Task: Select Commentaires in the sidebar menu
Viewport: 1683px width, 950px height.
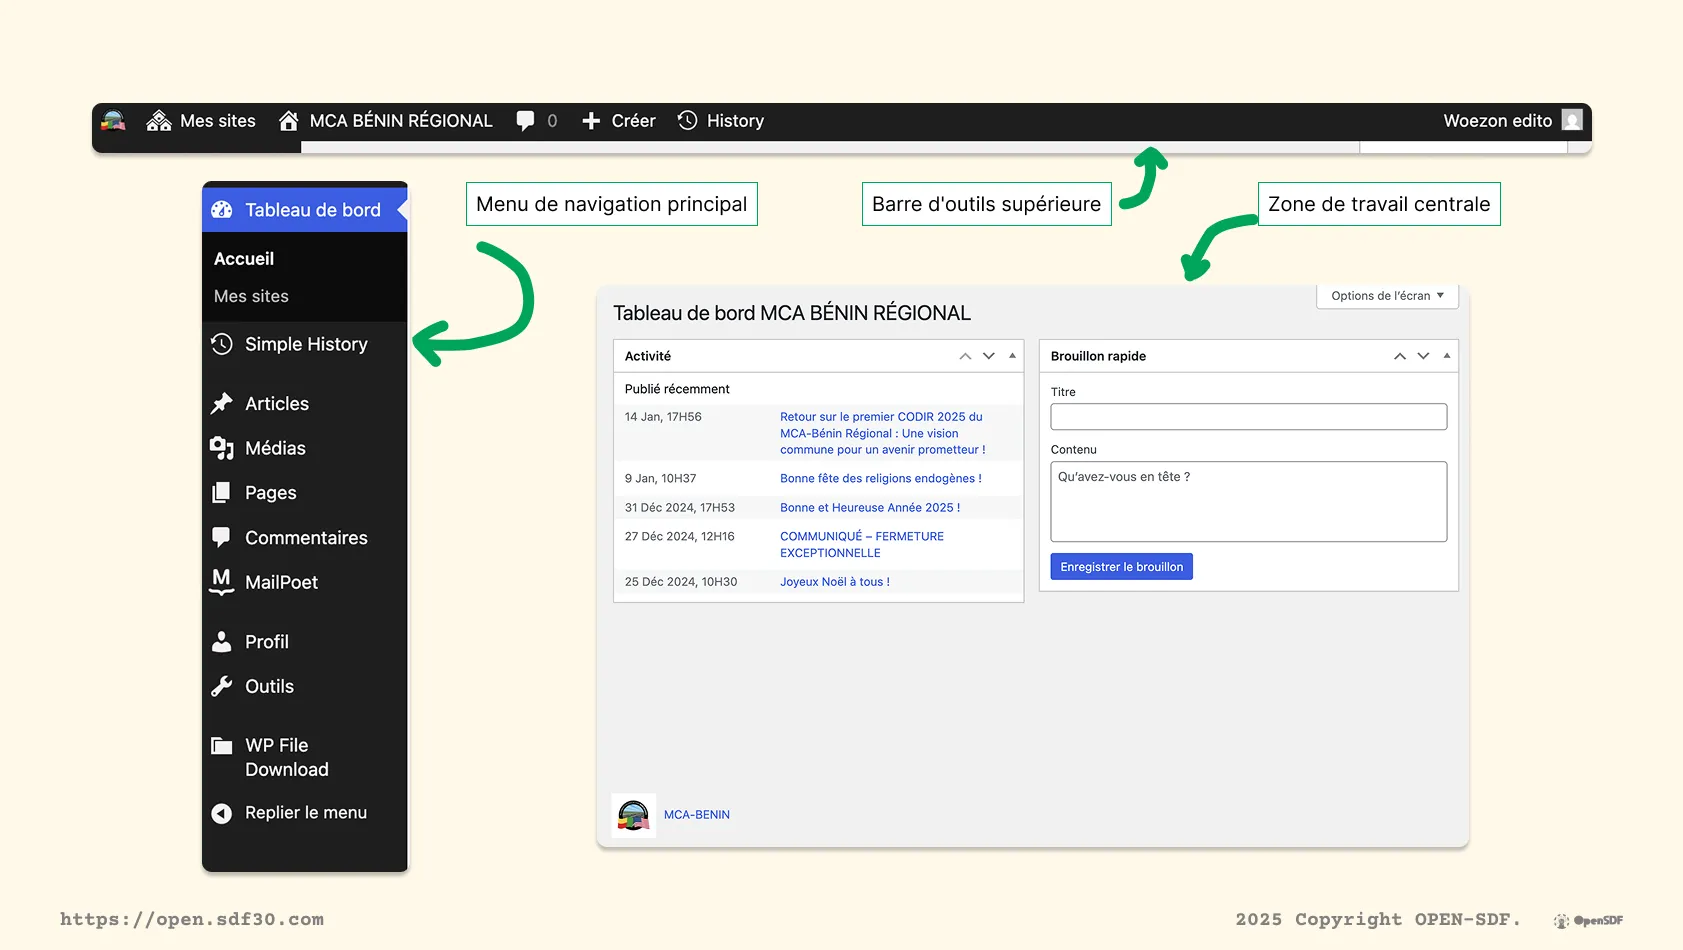Action: tap(306, 538)
